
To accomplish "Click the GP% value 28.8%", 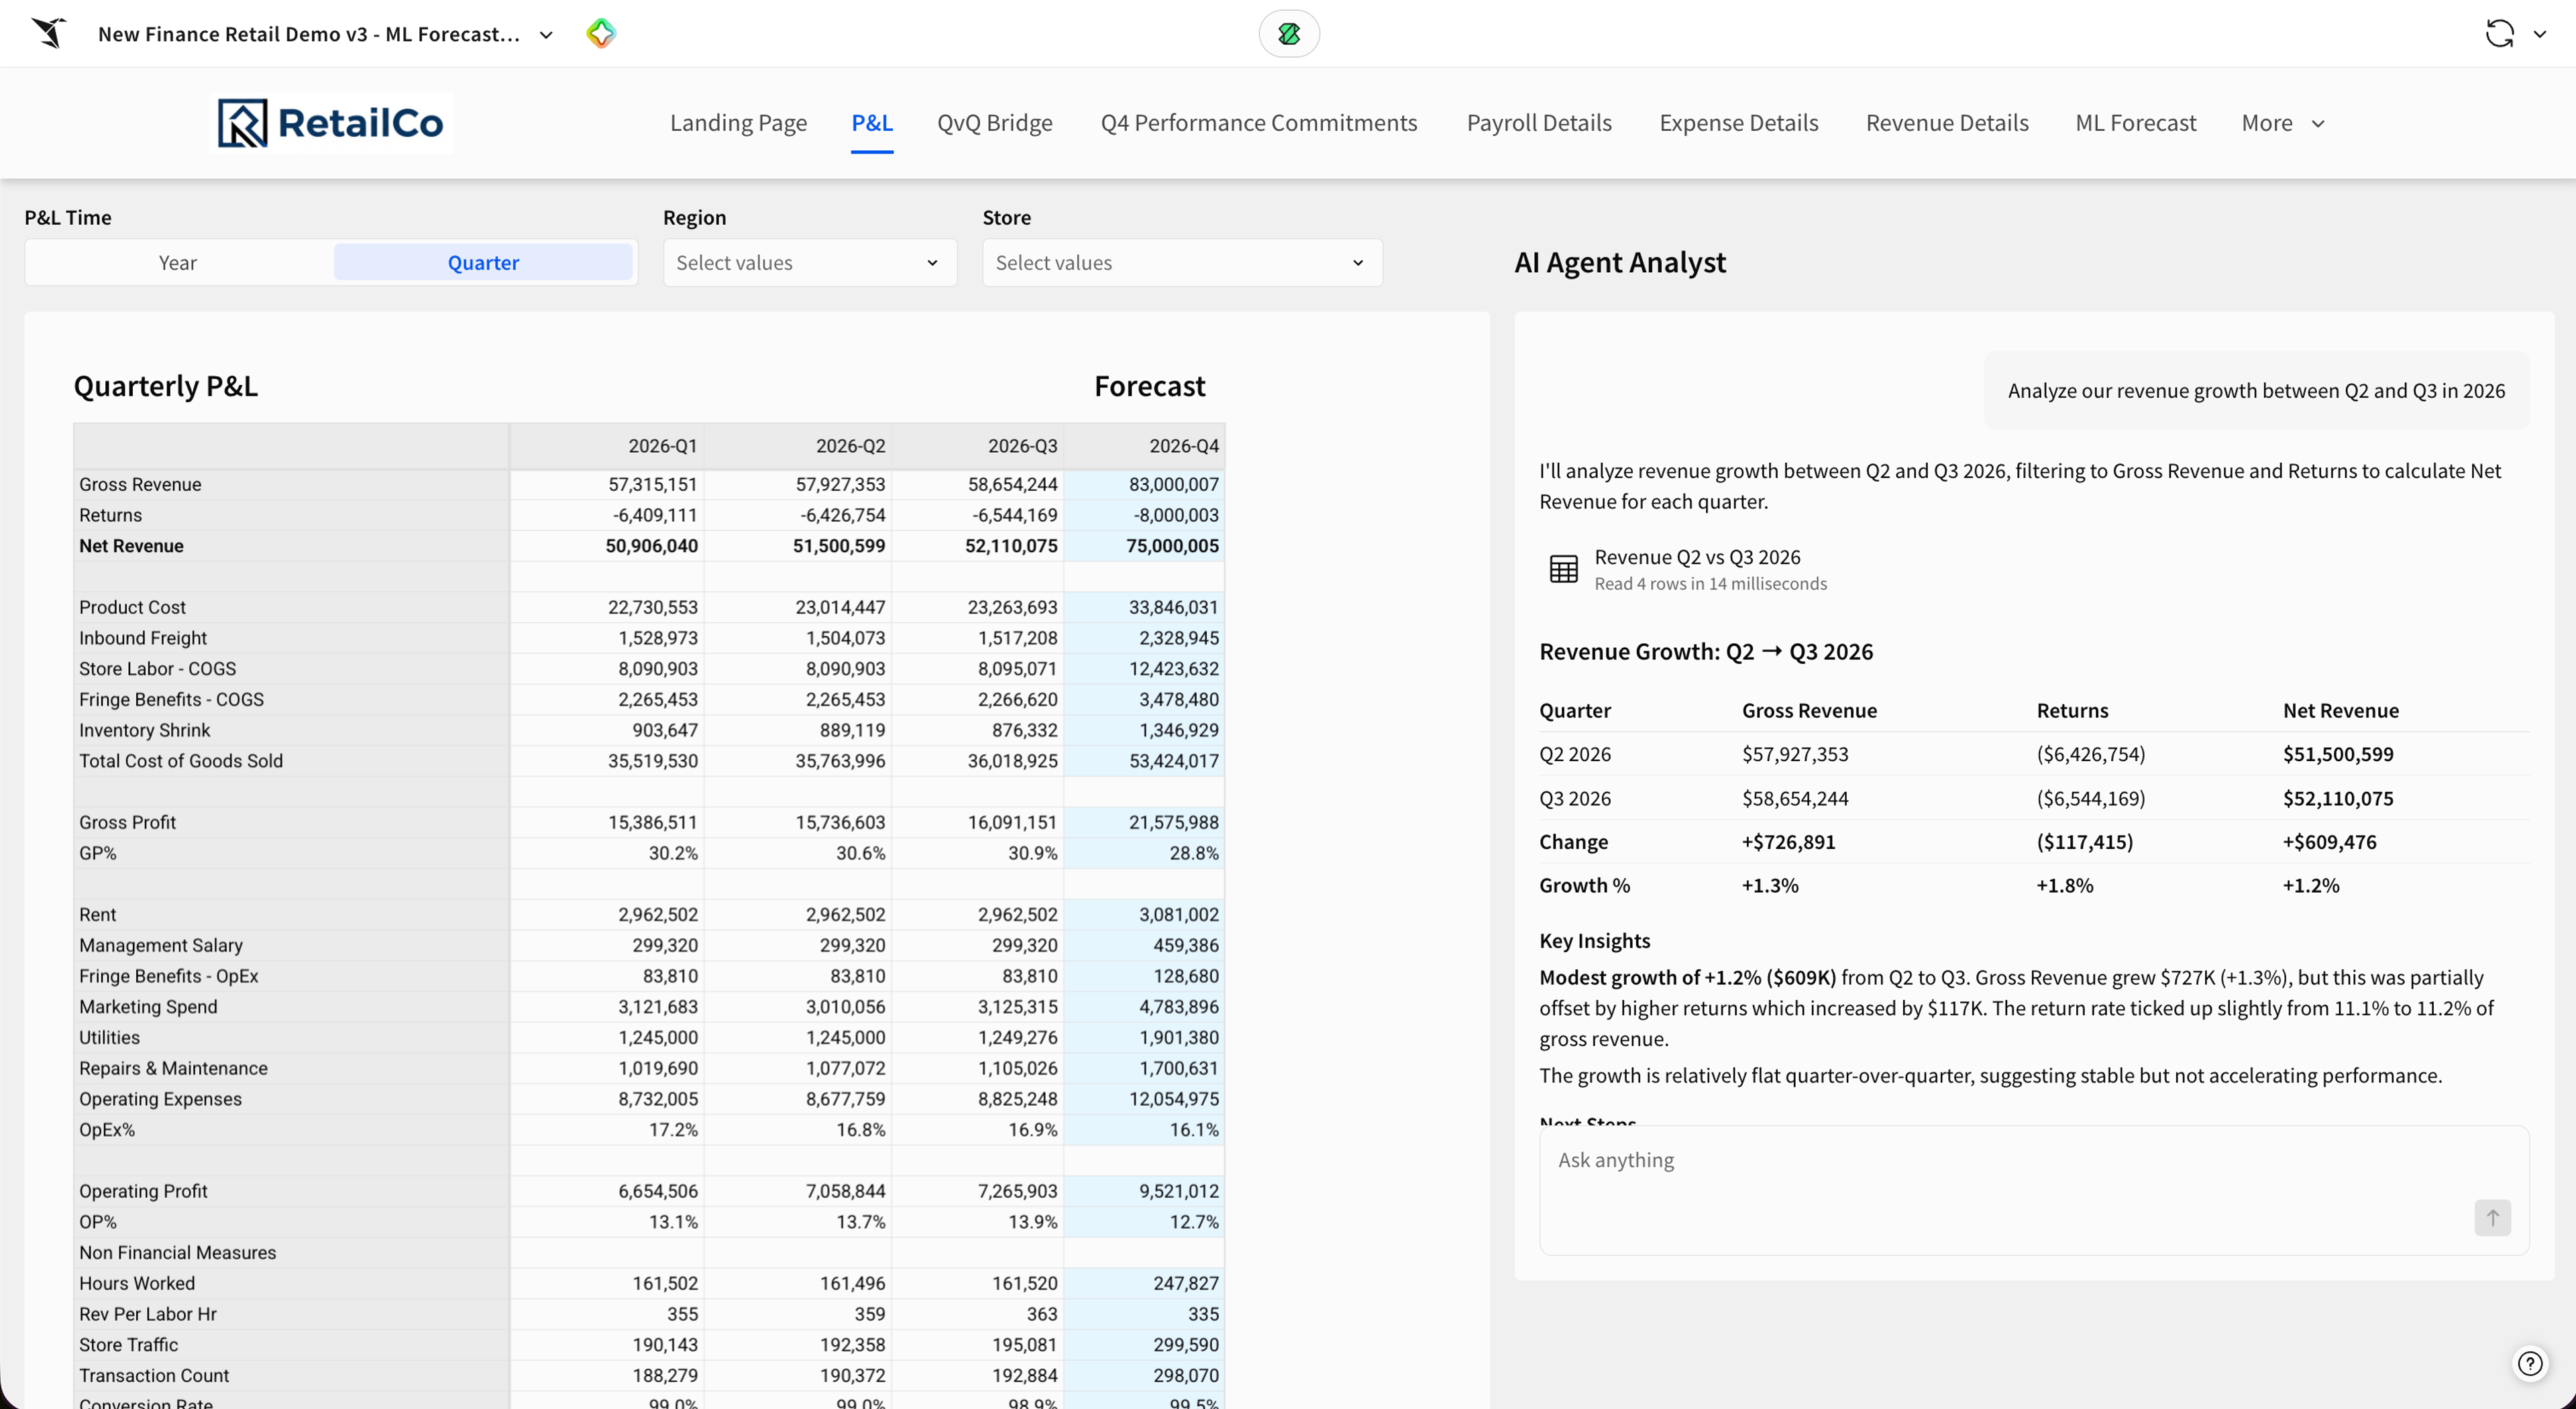I will coord(1193,853).
